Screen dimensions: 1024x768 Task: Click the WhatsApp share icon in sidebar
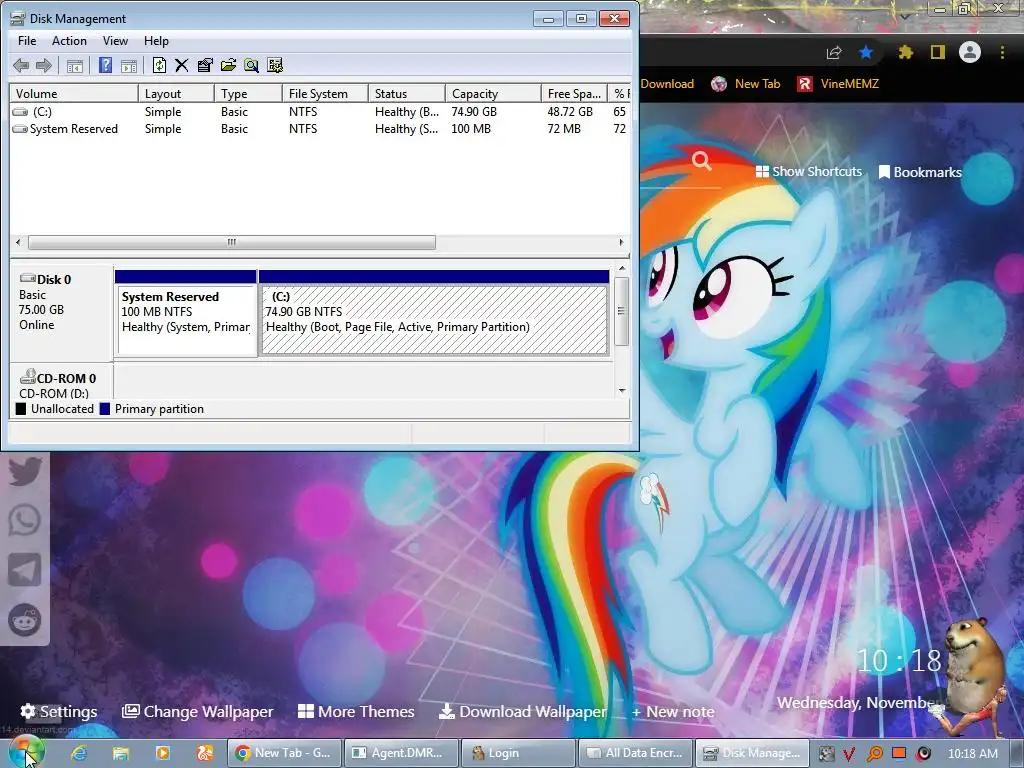[25, 520]
